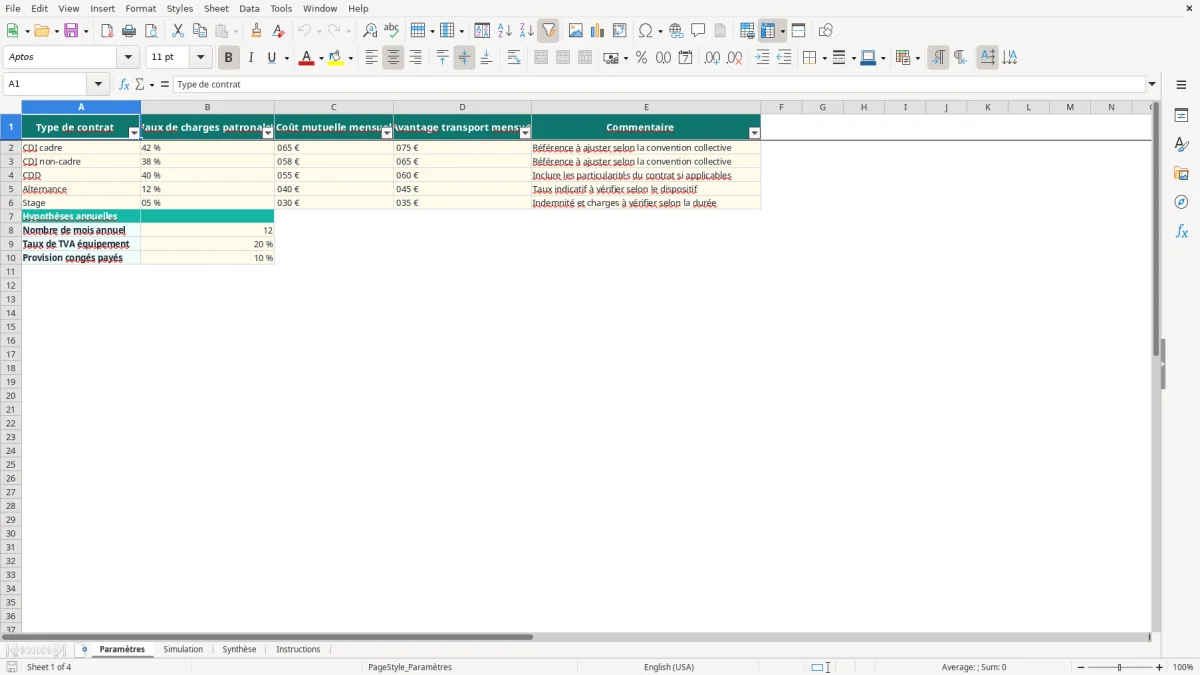This screenshot has height=675, width=1200.
Task: Toggle AutoFilter funnel button
Action: point(549,31)
